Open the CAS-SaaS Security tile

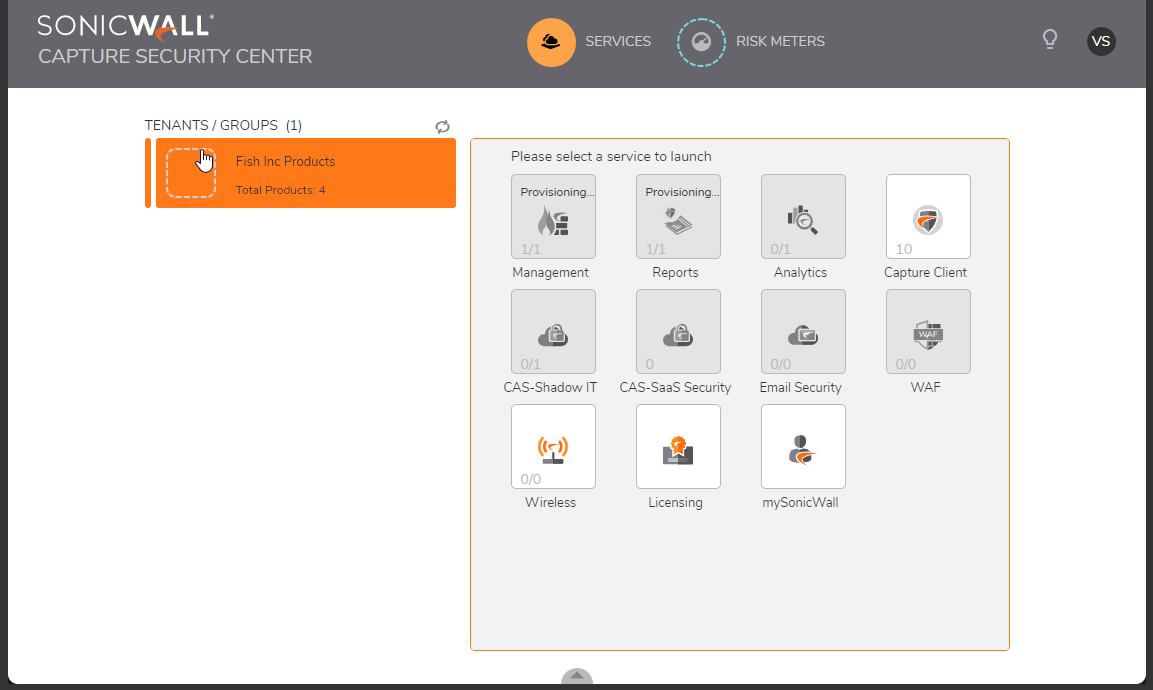[x=678, y=331]
